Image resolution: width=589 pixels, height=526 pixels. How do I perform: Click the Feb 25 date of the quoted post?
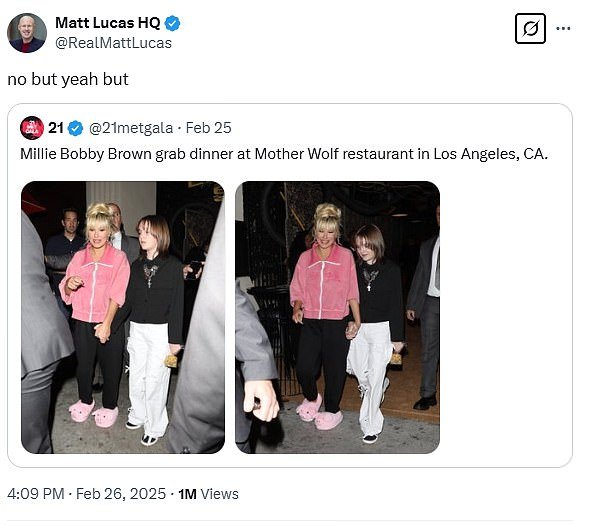coord(208,128)
